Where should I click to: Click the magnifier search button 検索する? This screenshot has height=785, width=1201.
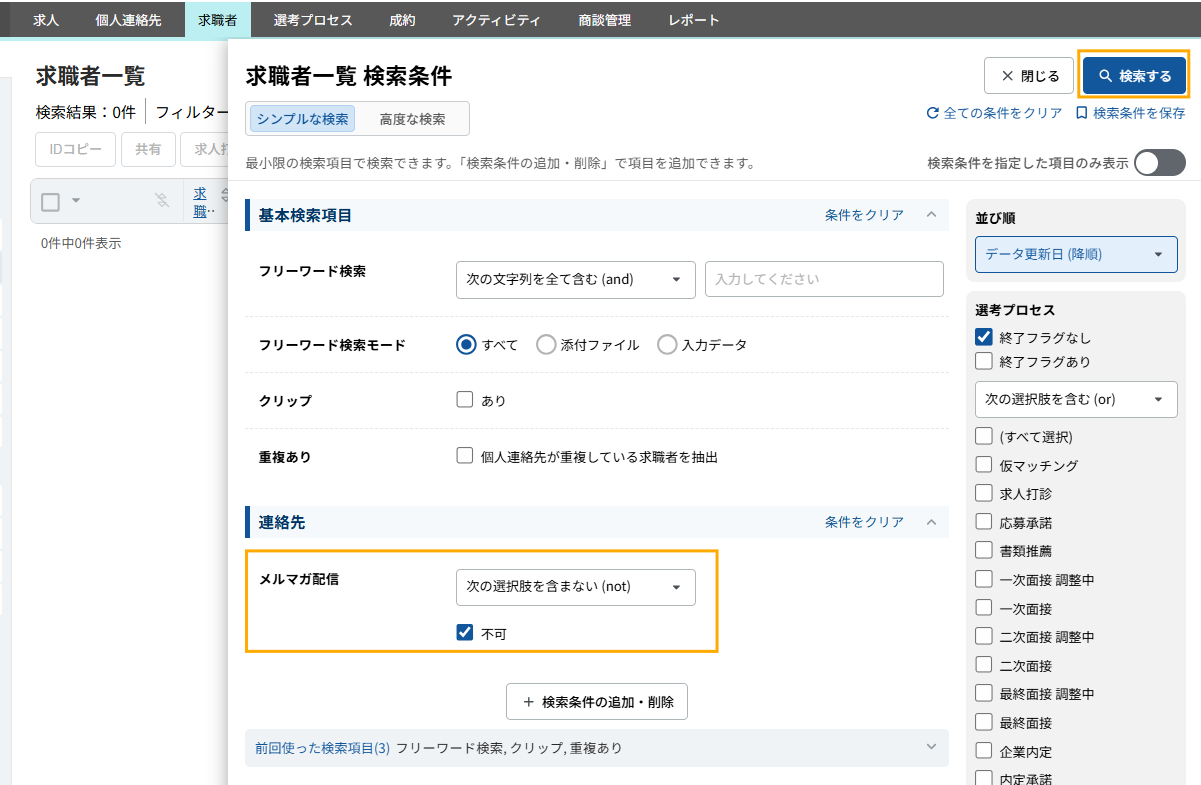point(1134,76)
